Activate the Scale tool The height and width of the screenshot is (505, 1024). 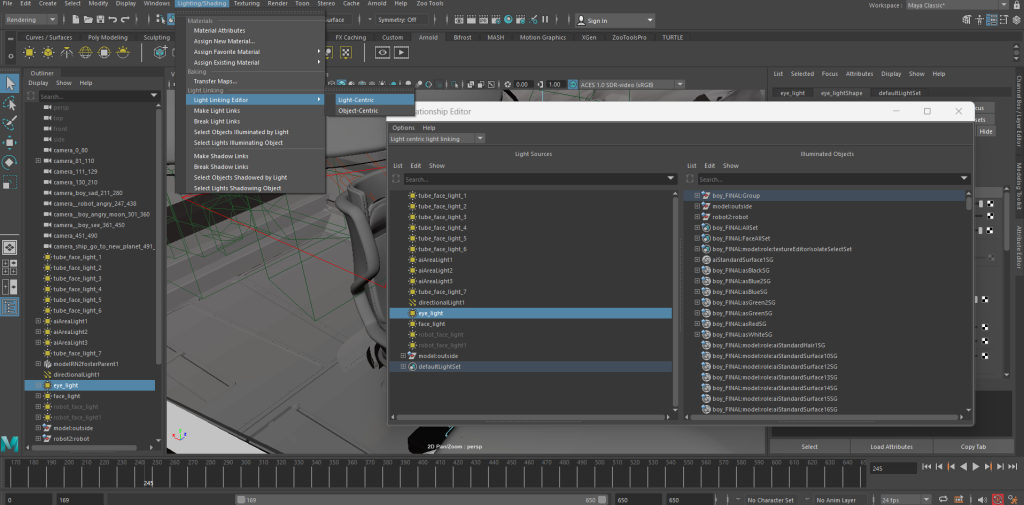coord(10,182)
